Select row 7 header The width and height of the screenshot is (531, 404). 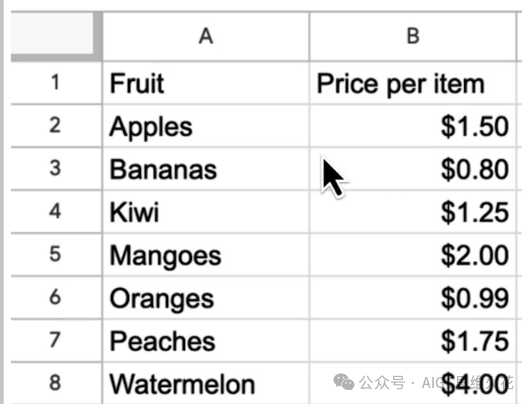tap(56, 340)
